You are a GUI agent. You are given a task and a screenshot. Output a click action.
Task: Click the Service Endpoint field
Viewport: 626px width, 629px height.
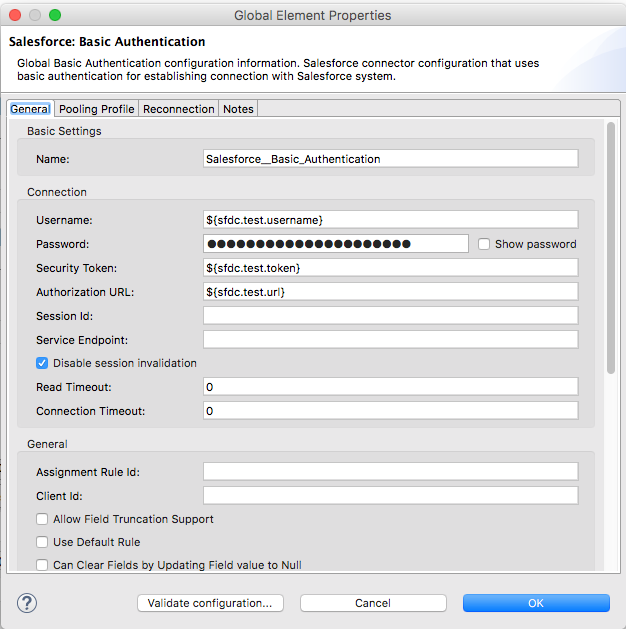tap(391, 340)
